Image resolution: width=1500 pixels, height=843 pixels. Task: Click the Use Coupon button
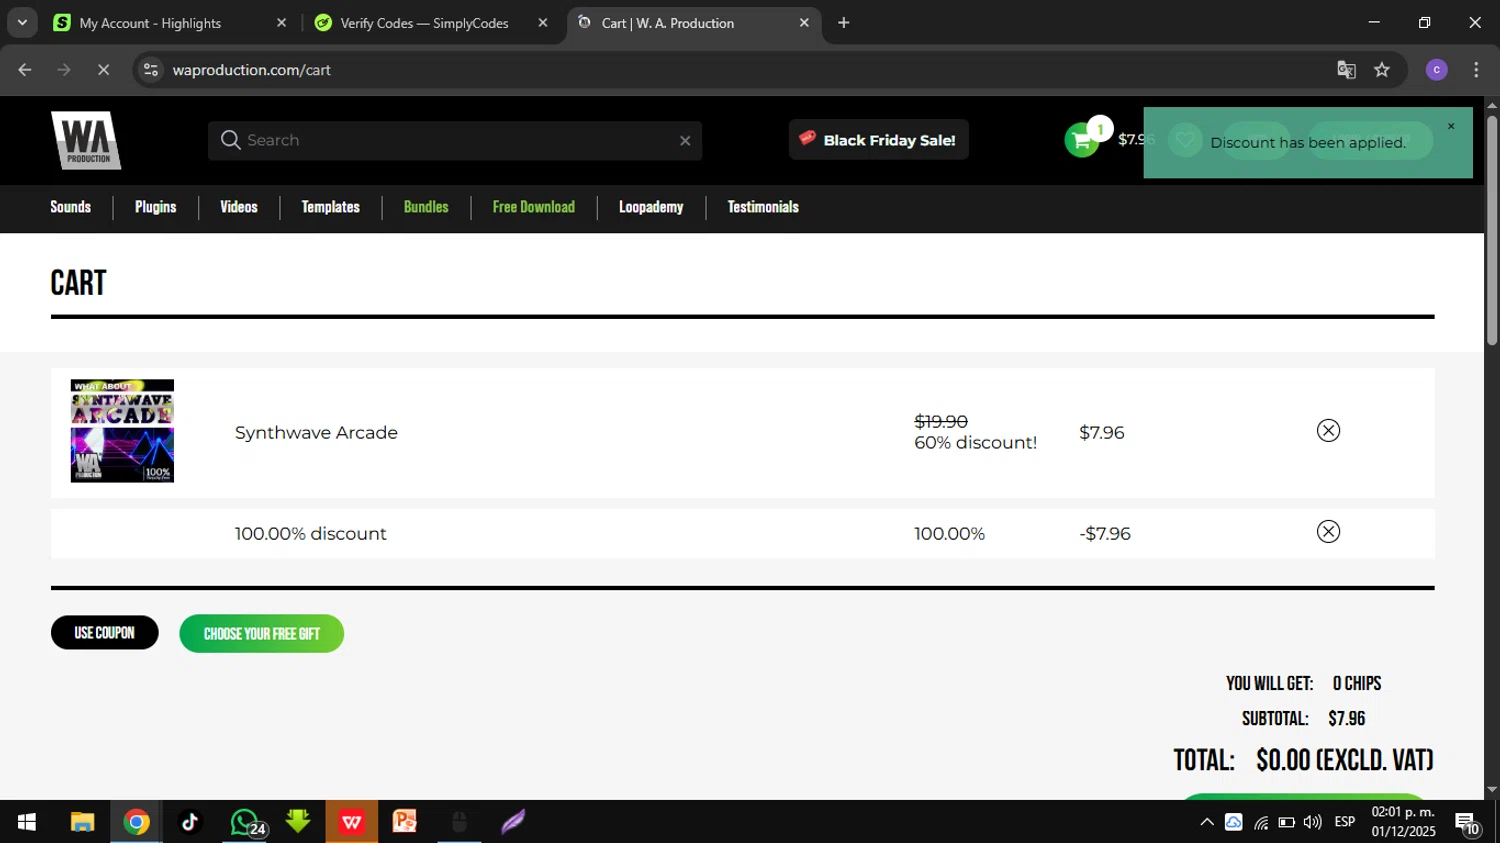(105, 633)
